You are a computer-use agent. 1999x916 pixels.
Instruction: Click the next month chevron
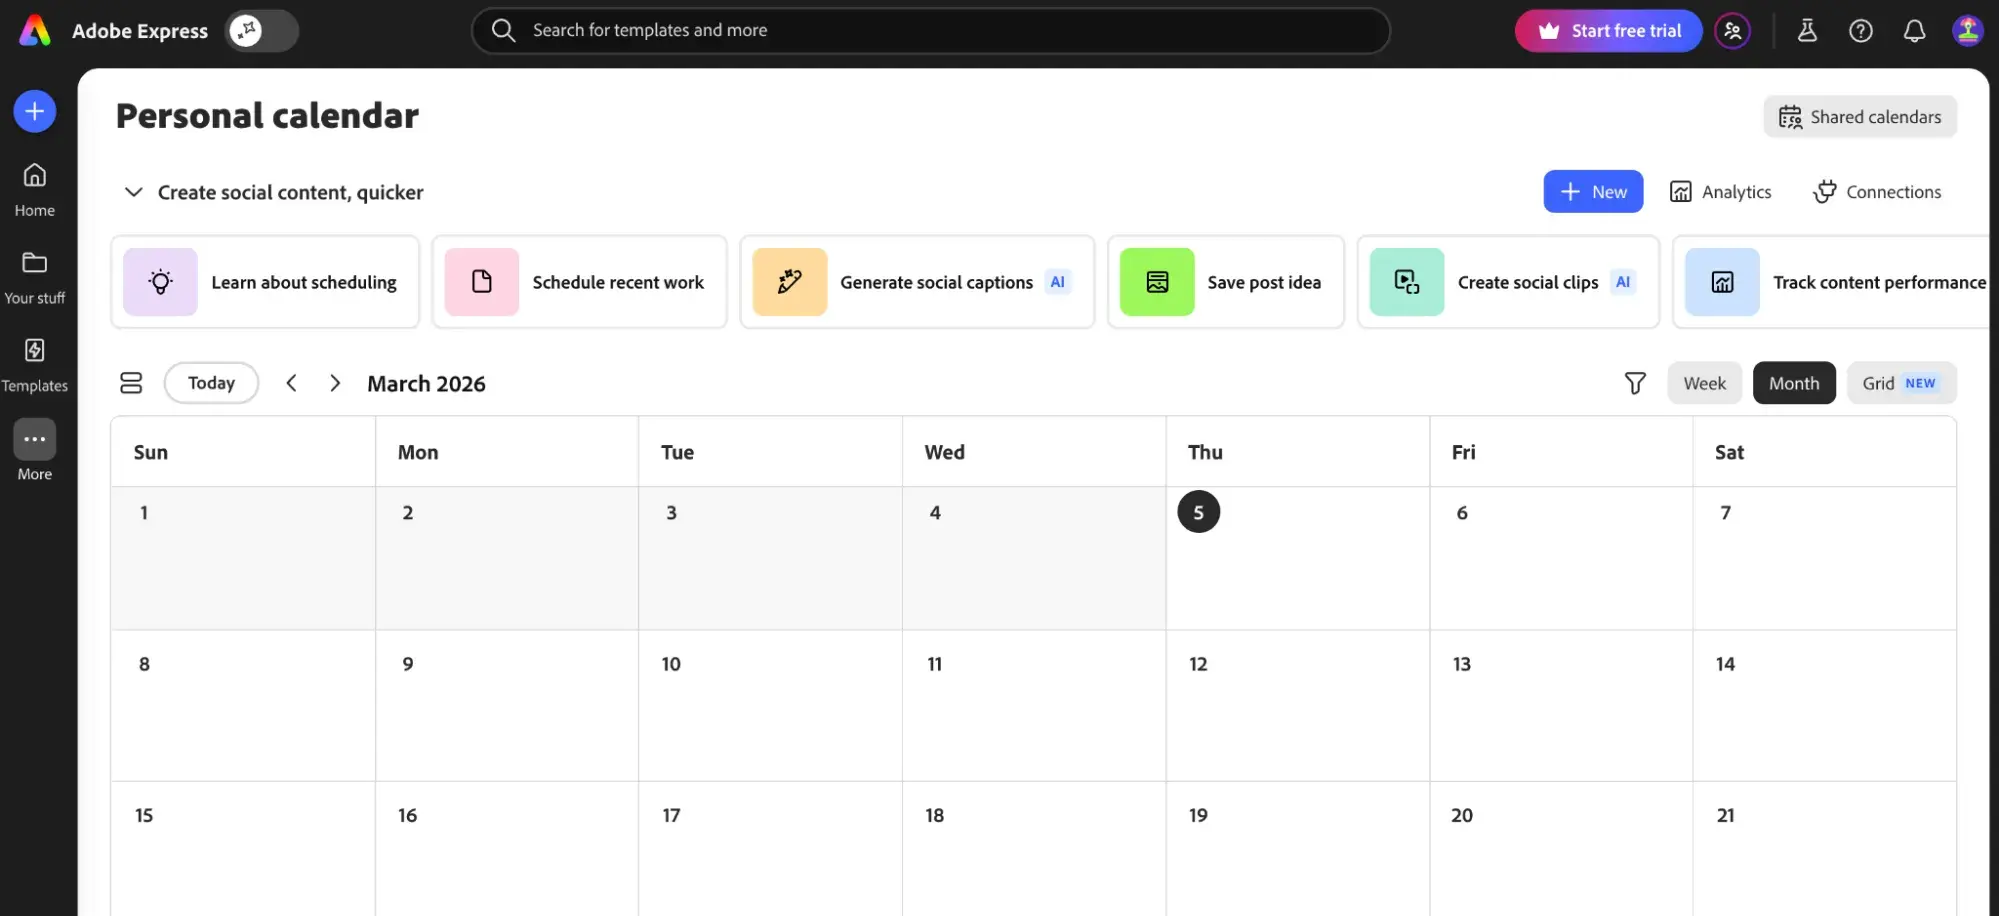coord(335,383)
